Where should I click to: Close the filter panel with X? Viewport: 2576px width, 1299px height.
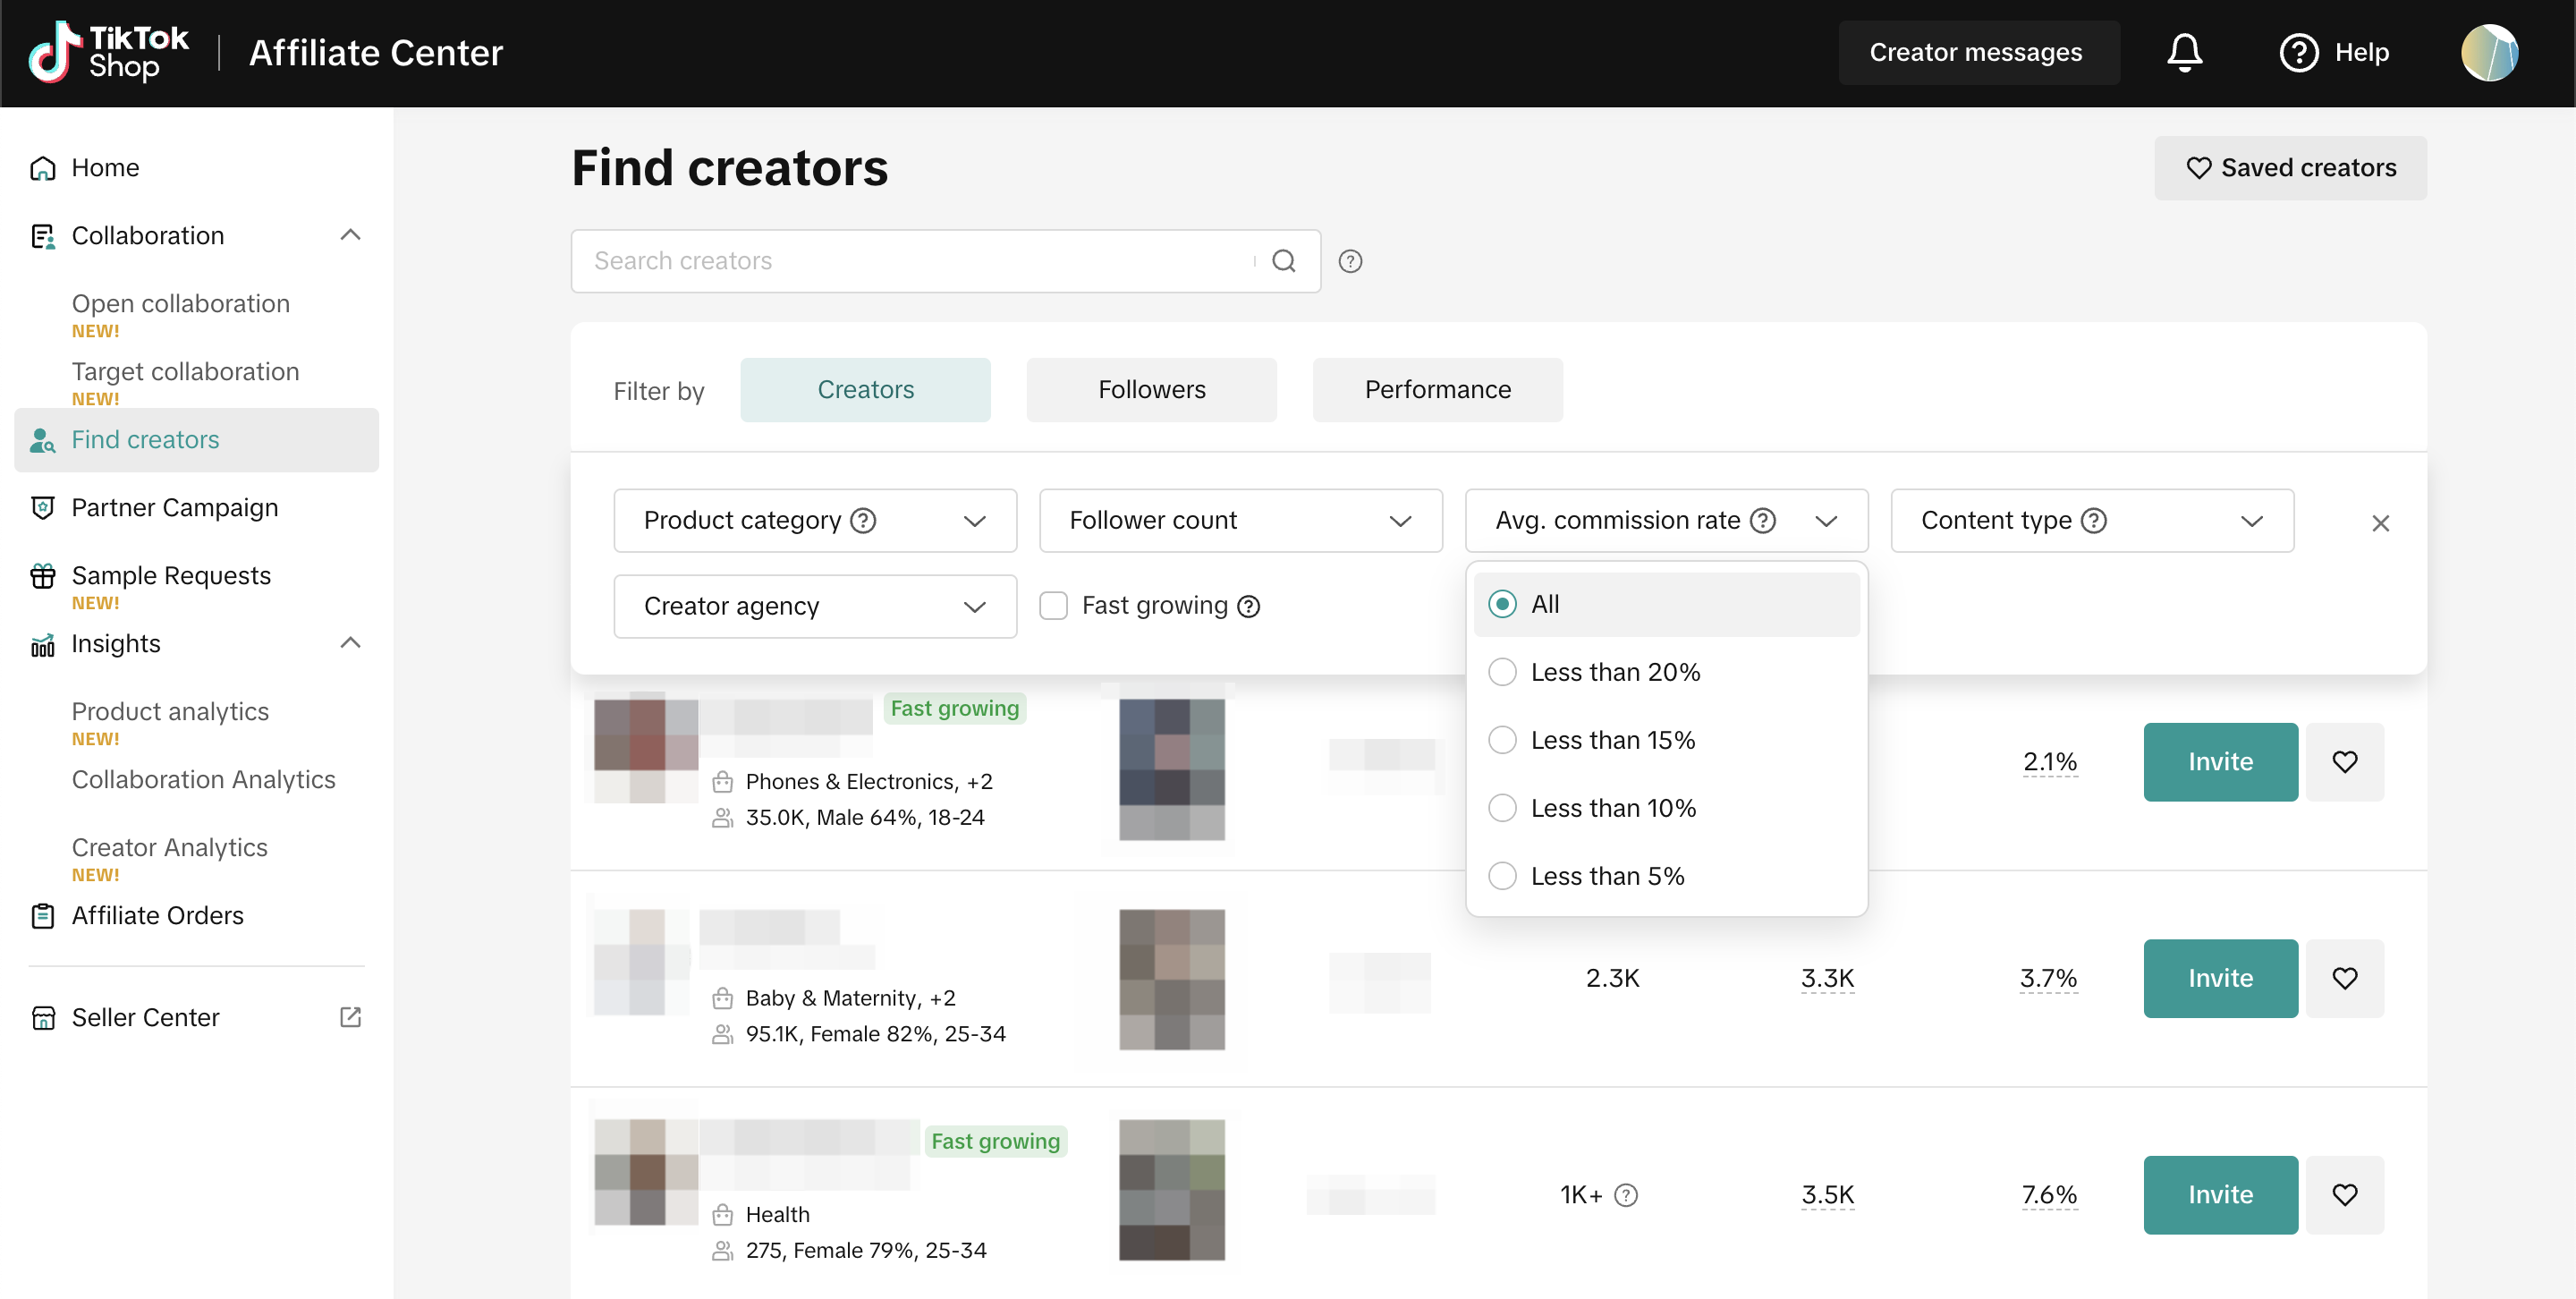point(2380,523)
